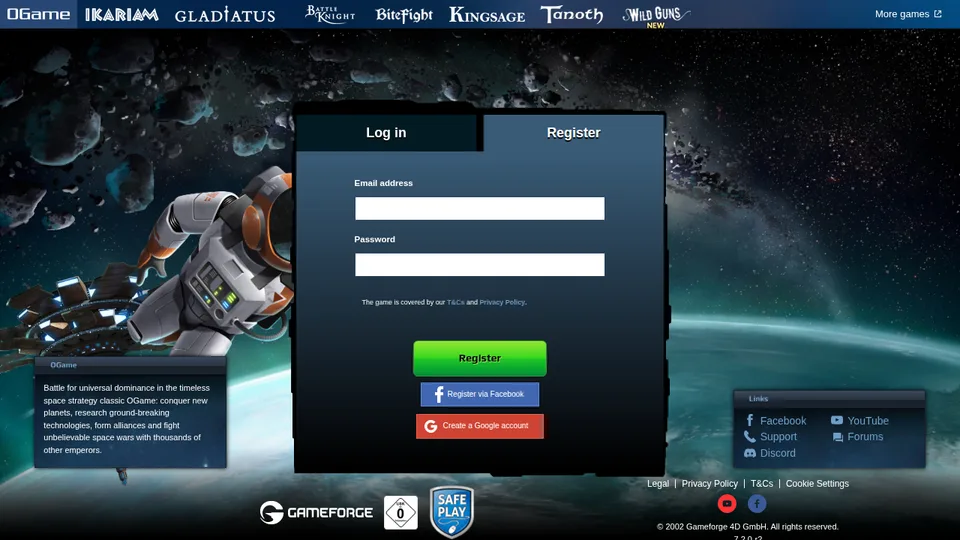Image resolution: width=960 pixels, height=540 pixels.
Task: Open the More games link
Action: (x=908, y=14)
